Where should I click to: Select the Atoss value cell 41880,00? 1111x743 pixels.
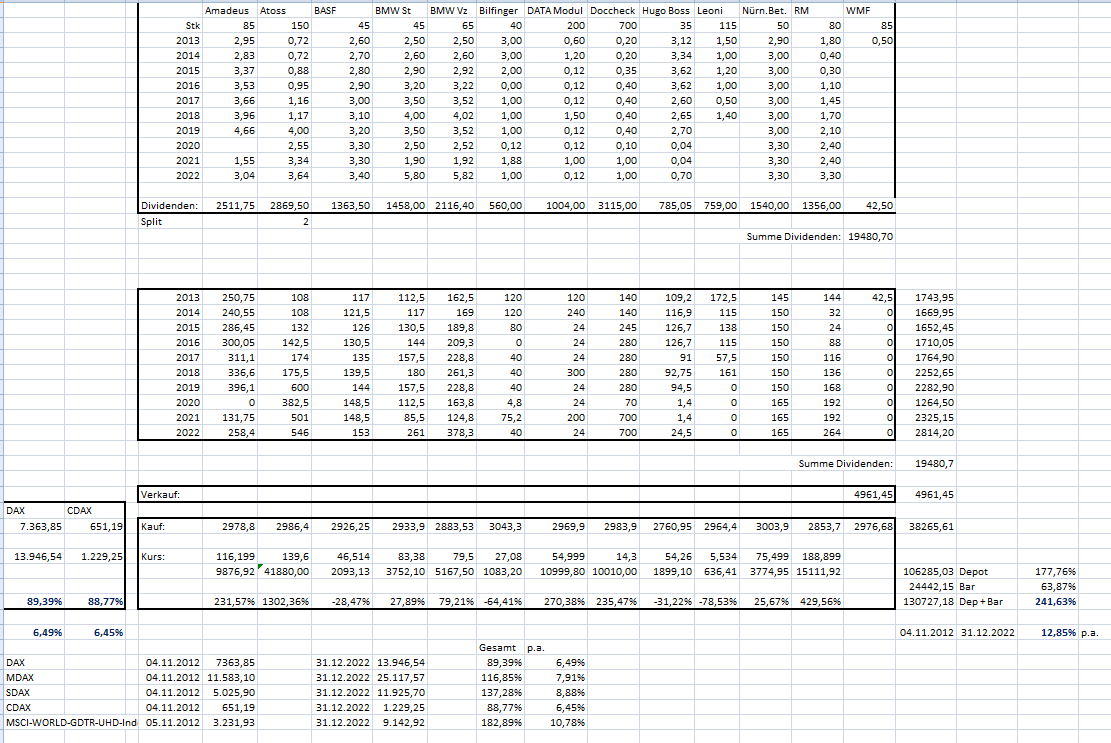pos(284,572)
